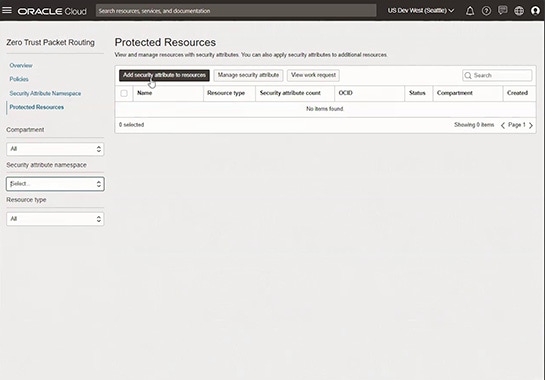545x380 pixels.
Task: Open the hamburger navigation menu
Action: [7, 10]
